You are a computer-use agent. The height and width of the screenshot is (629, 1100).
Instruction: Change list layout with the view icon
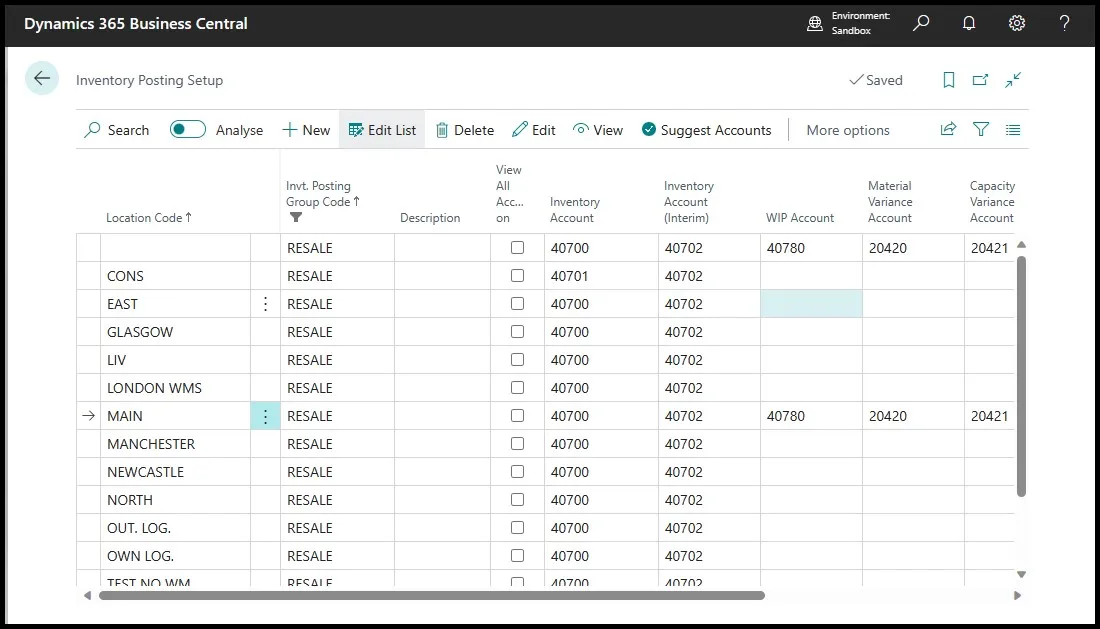pos(1013,130)
